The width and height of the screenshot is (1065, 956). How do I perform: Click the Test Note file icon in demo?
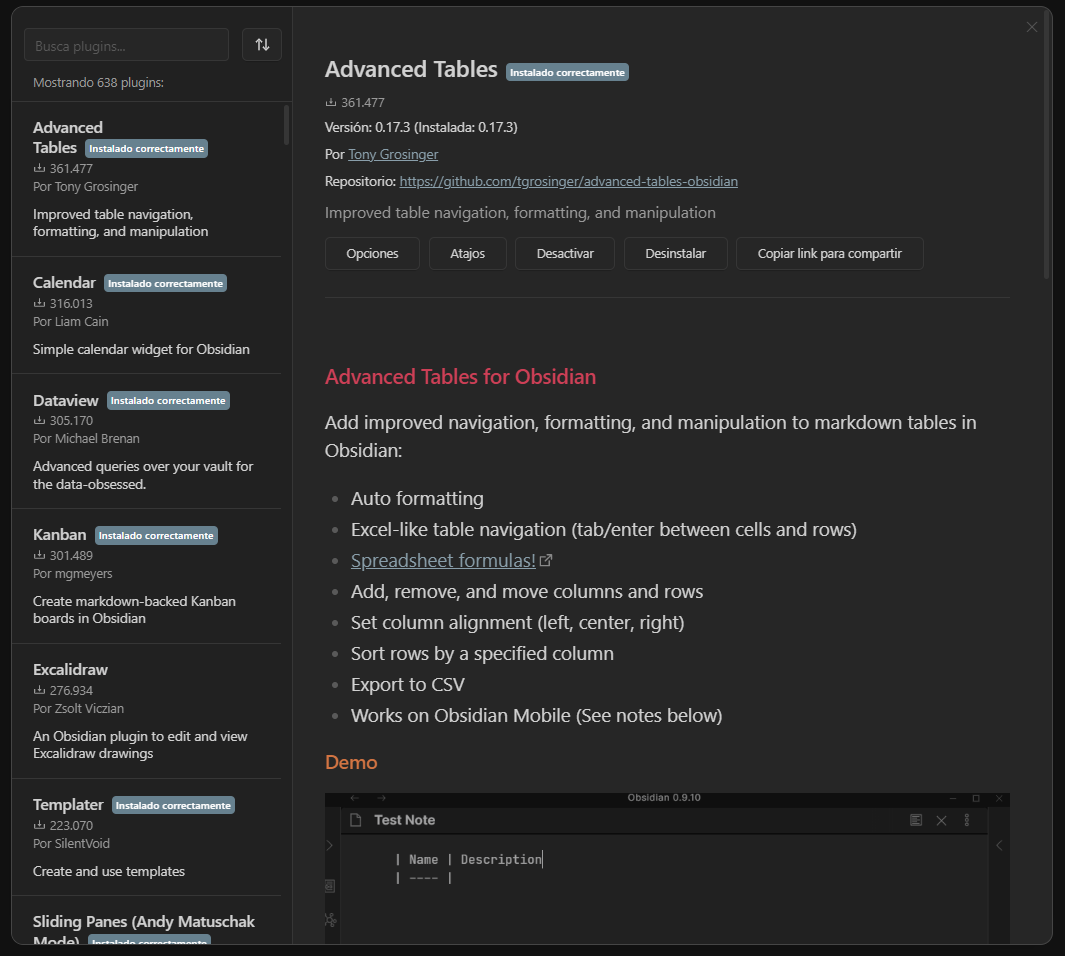355,820
